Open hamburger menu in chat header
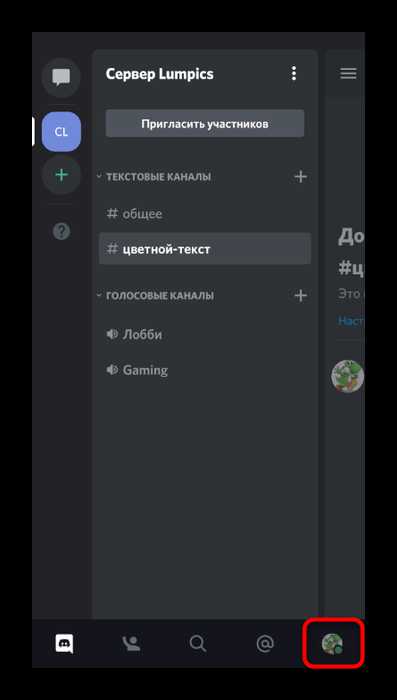397x700 pixels. [x=348, y=74]
